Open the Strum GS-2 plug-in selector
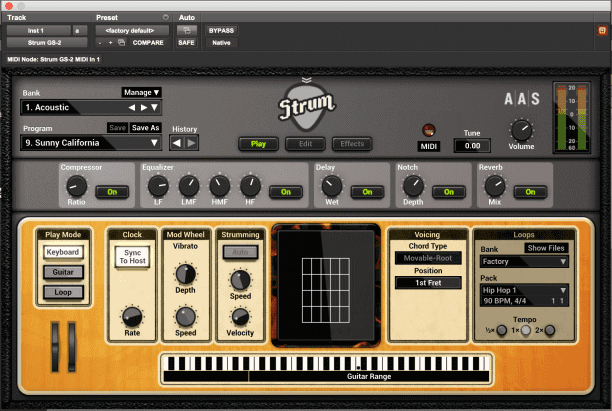612x411 pixels. coord(47,43)
